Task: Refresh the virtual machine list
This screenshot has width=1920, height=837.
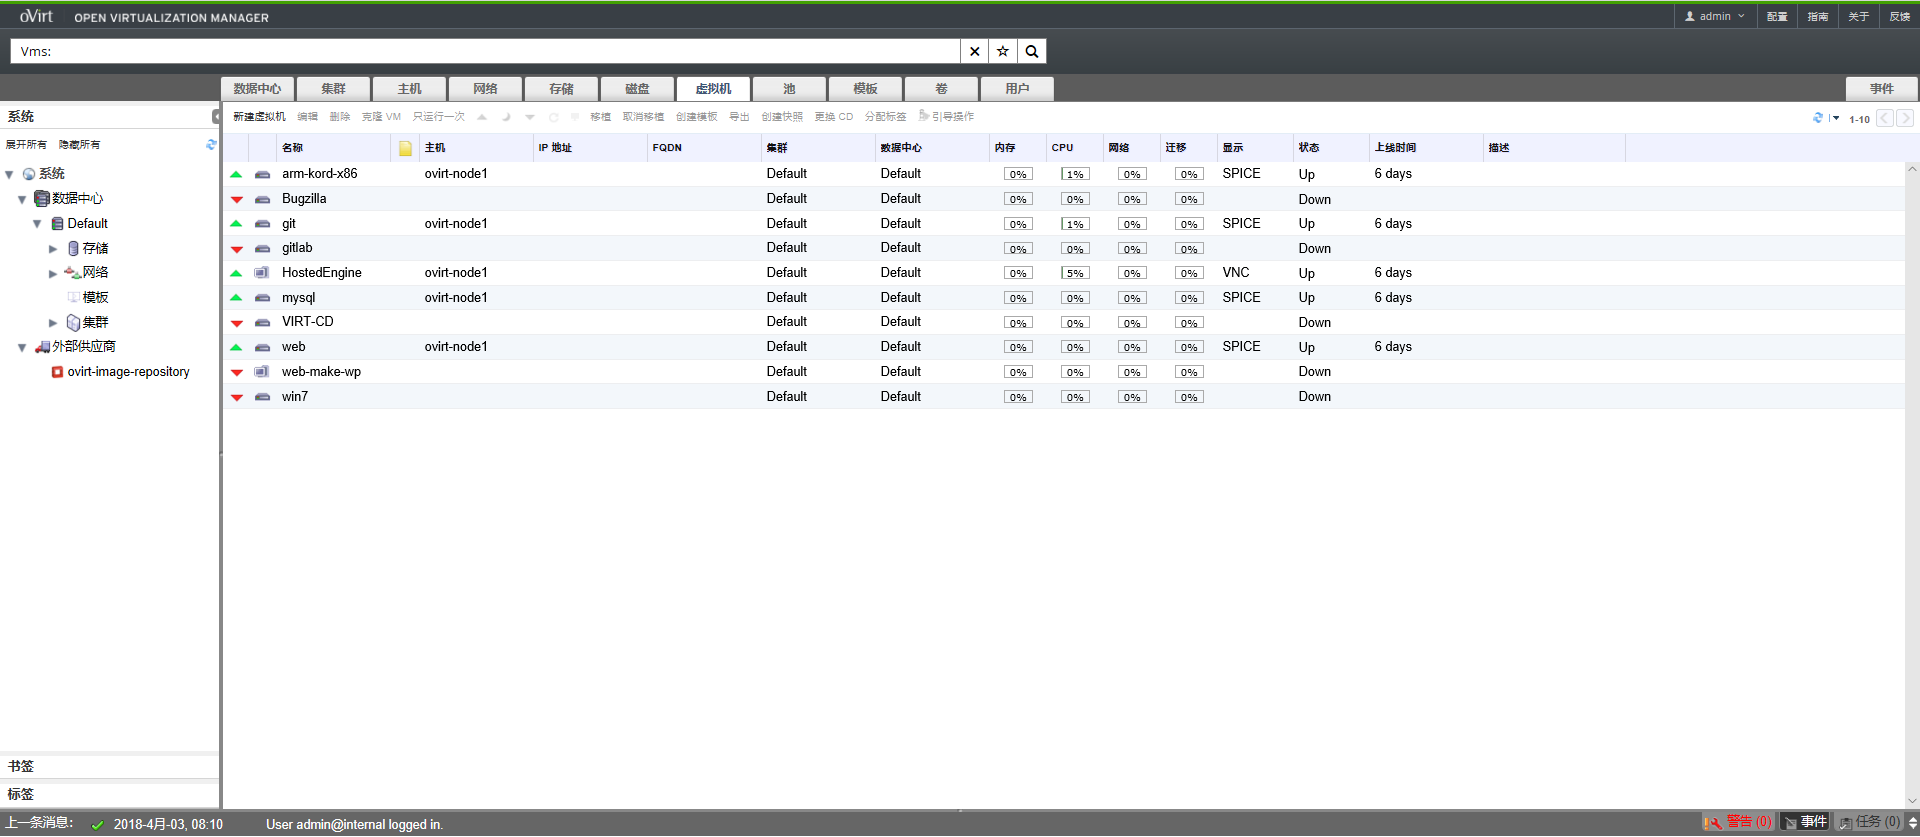Action: pos(1818,118)
